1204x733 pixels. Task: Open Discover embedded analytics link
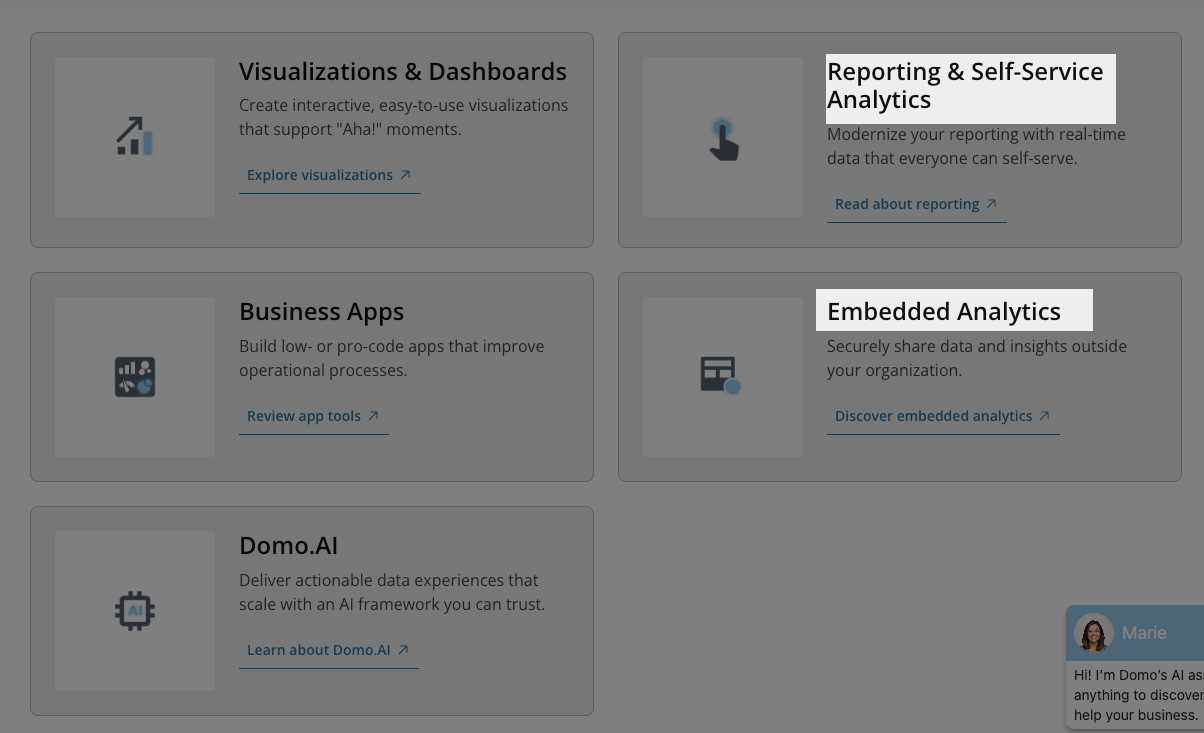[933, 416]
